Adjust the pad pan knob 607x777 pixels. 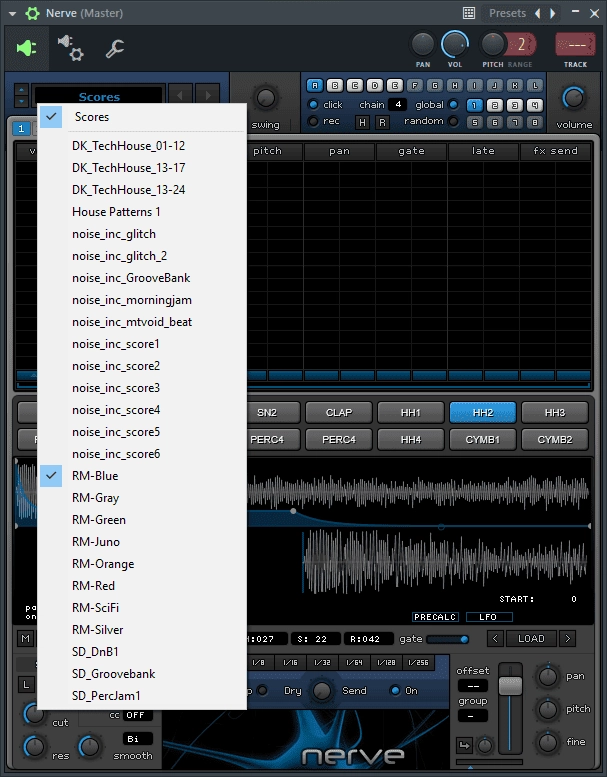[548, 677]
